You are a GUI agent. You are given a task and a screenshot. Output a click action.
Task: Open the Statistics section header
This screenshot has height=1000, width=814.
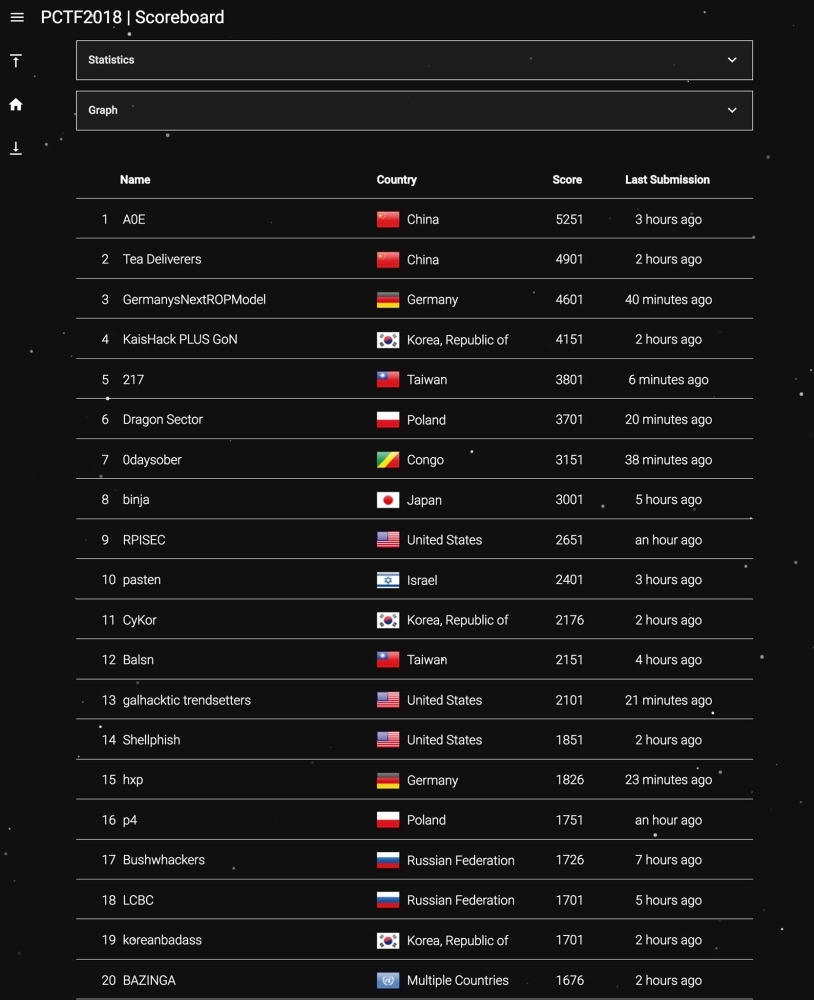point(414,60)
